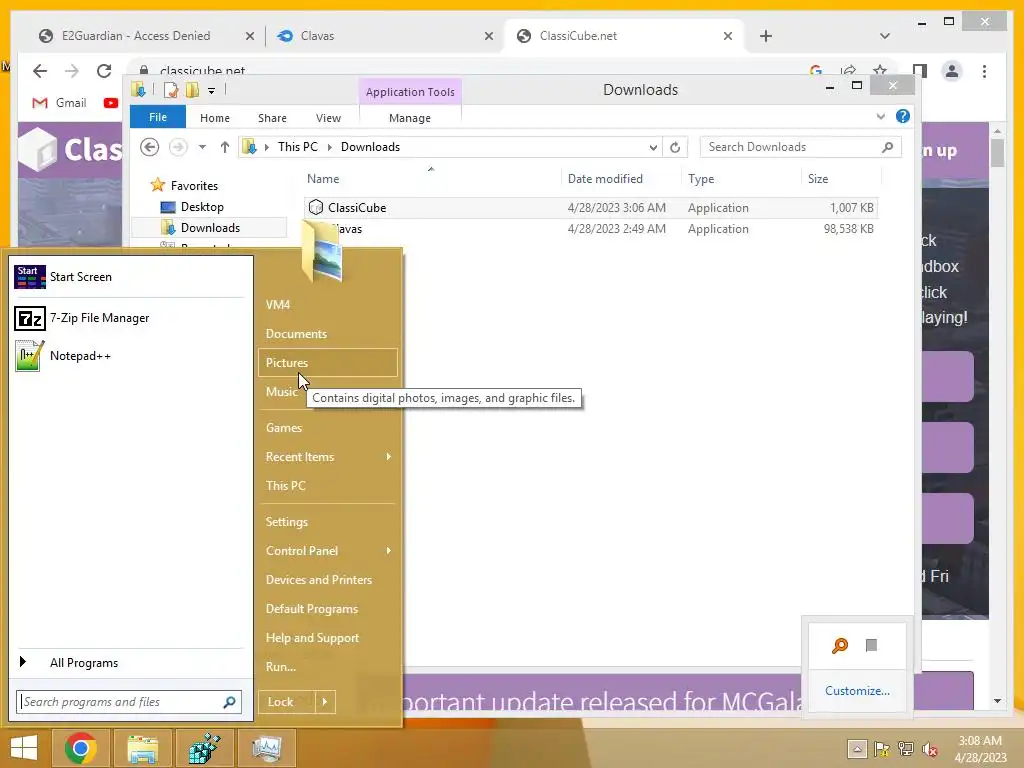Image resolution: width=1024 pixels, height=768 pixels.
Task: Open the Manage ribbon tab
Action: [410, 118]
